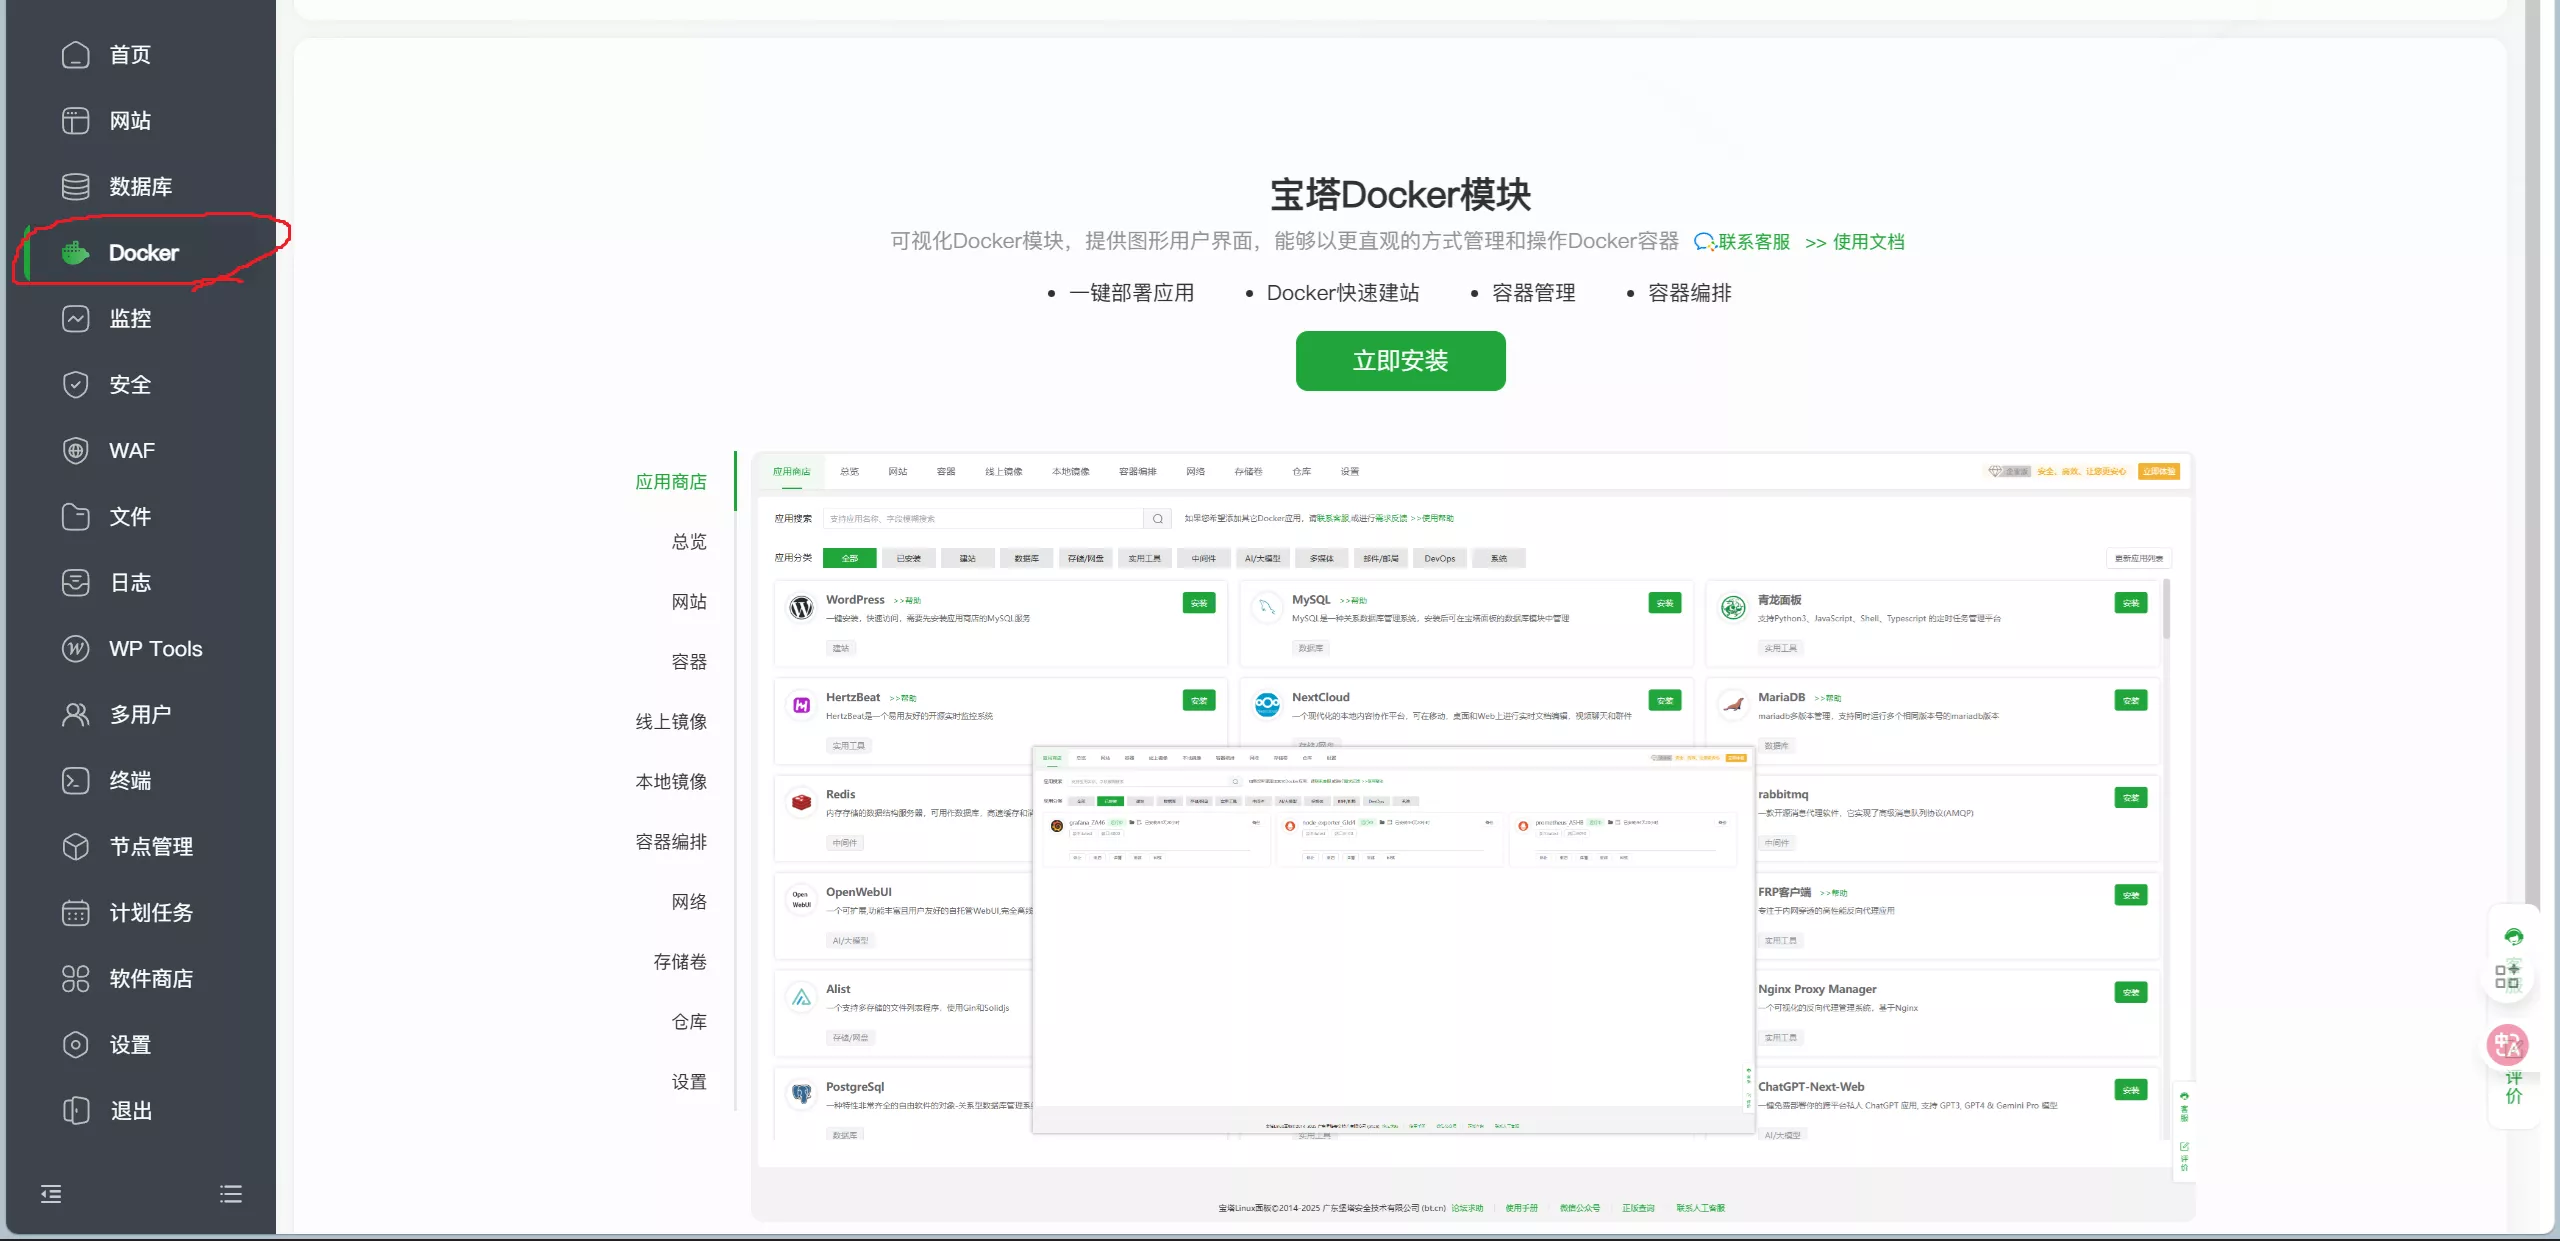Viewport: 2560px width, 1241px height.
Task: Open WP Tools from sidebar
Action: point(155,649)
